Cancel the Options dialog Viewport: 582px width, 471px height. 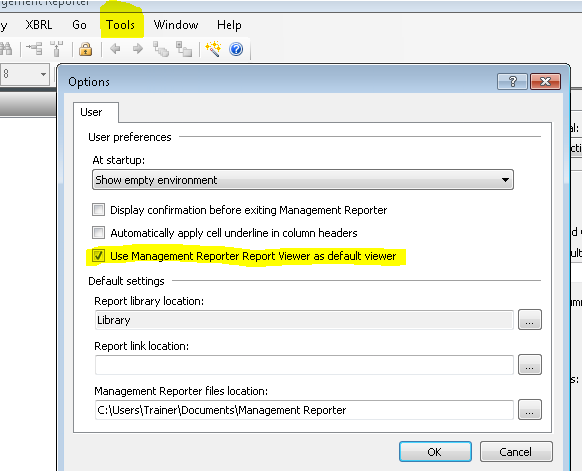click(516, 452)
